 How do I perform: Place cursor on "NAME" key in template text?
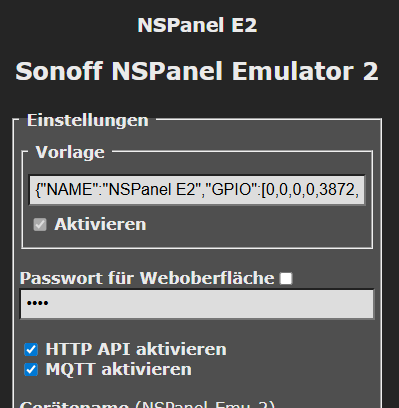click(68, 190)
